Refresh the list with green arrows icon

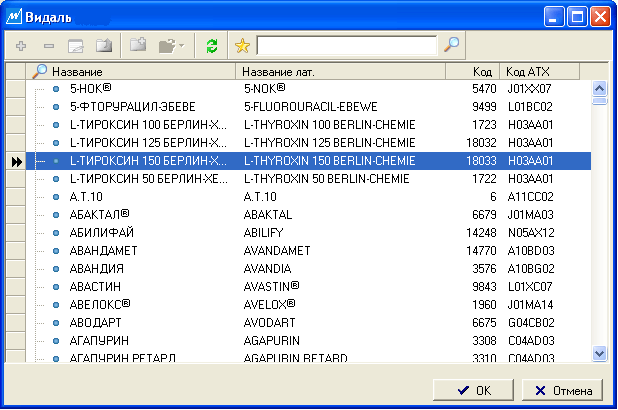[x=212, y=46]
